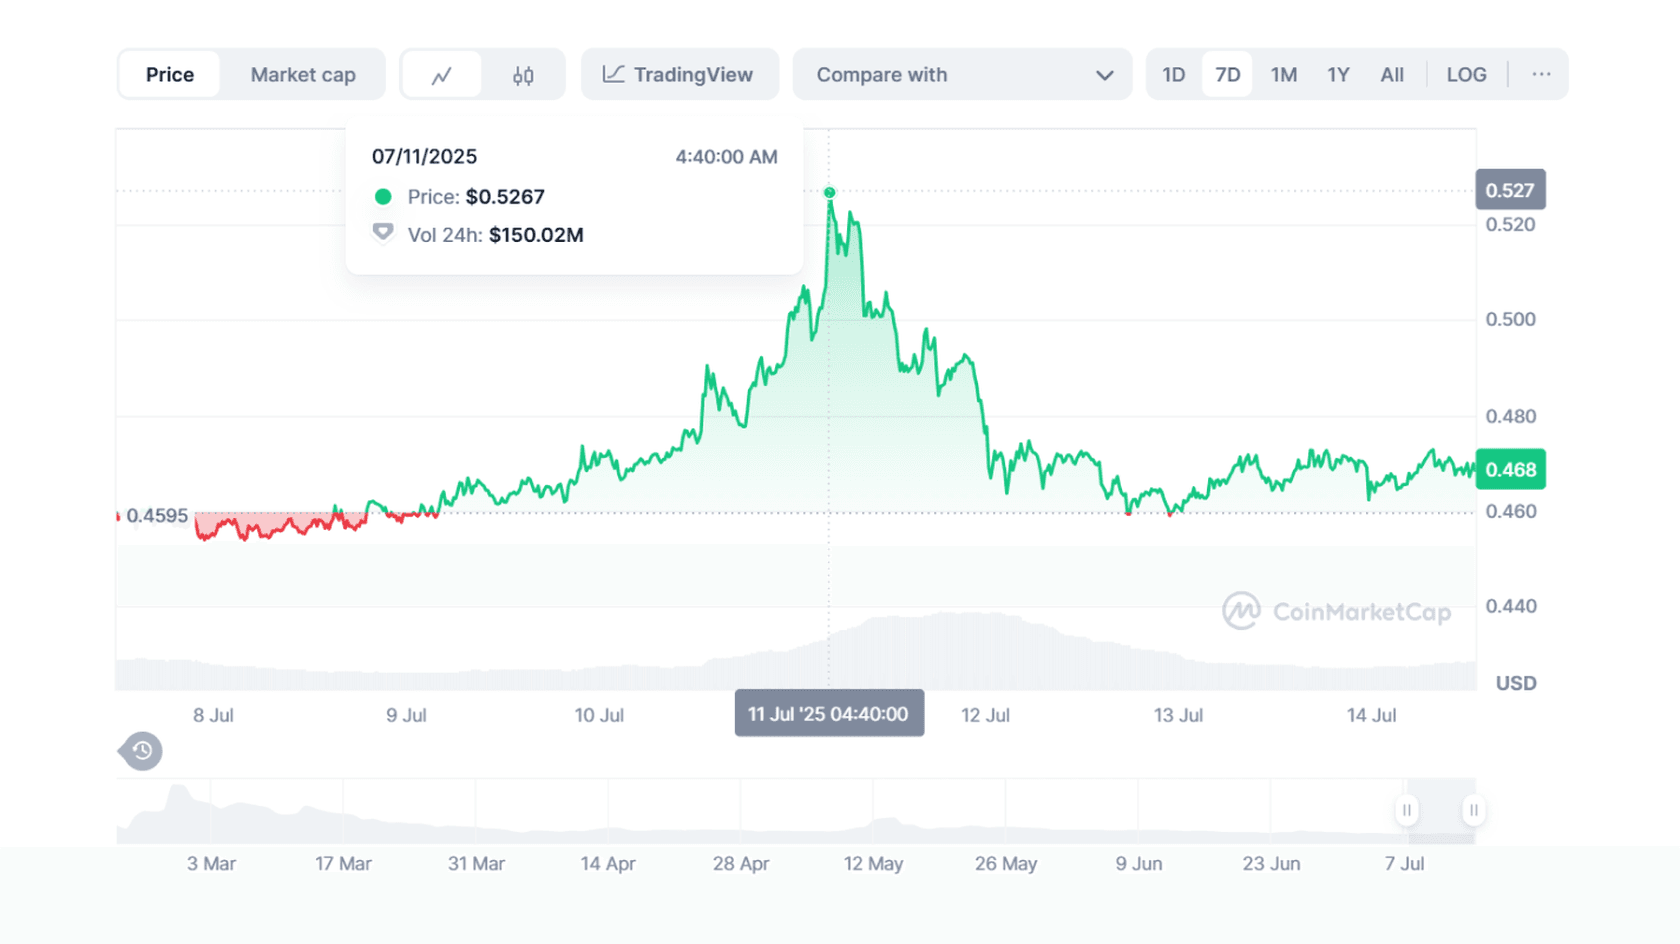This screenshot has width=1680, height=944.
Task: Click the 10 Jul axis label
Action: 599,715
